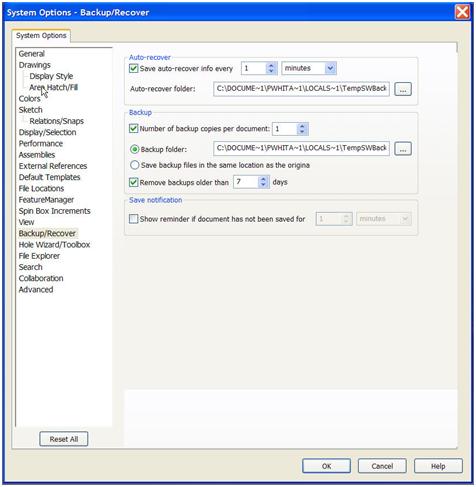Click the Auto-recover folder path field

[301, 89]
